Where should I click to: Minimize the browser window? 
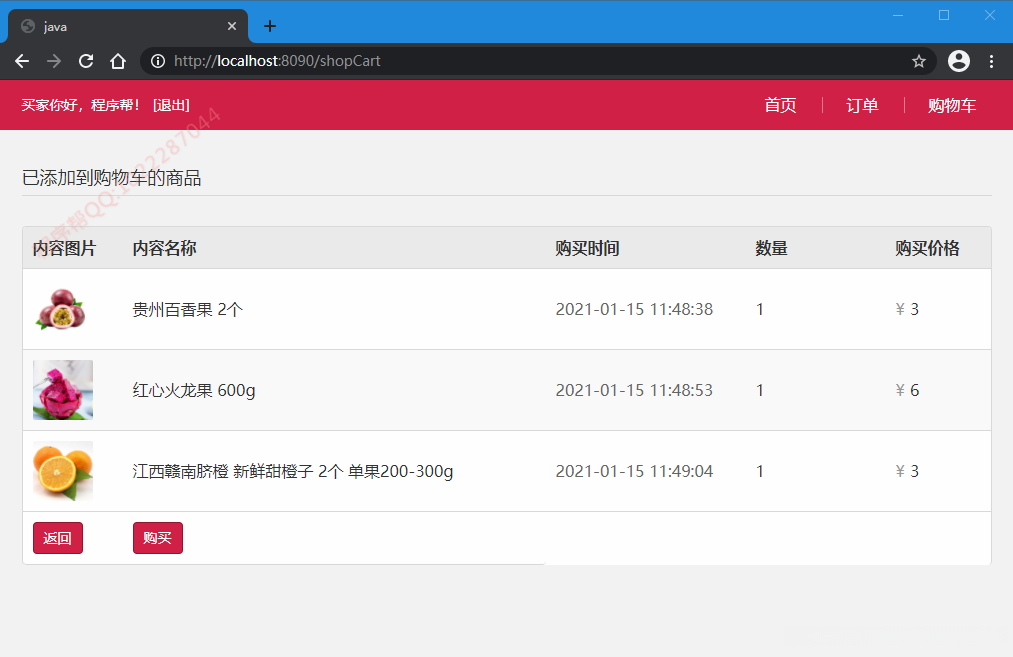[x=898, y=15]
